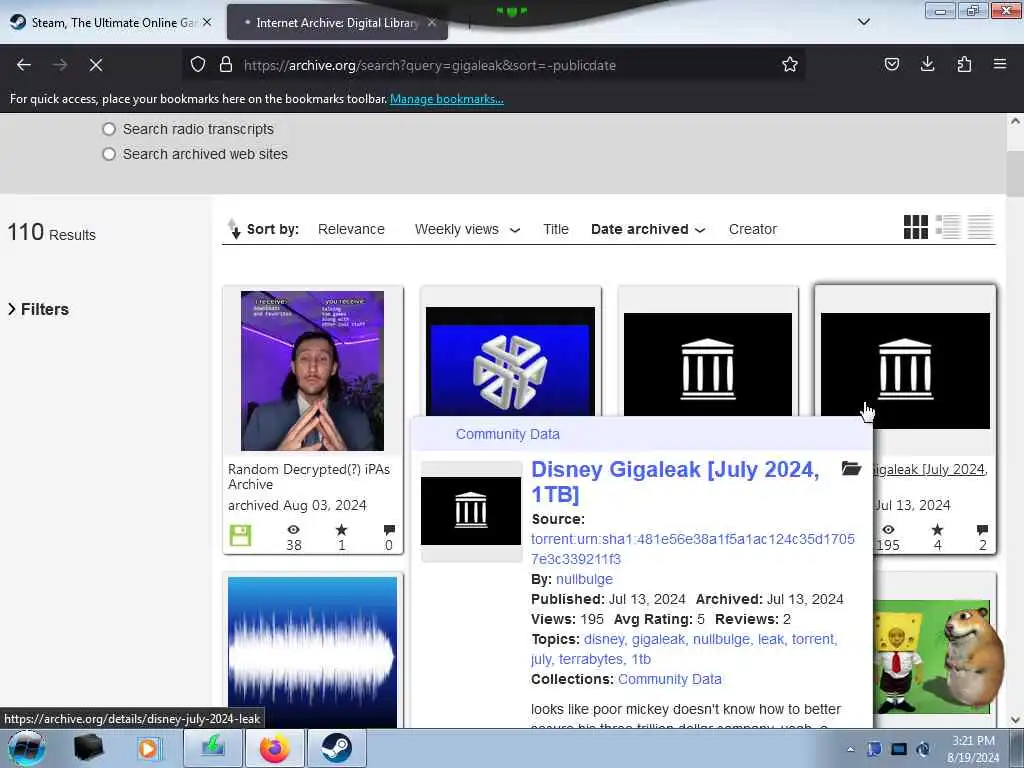
Task: Open the blue 3D knot logo thumbnail
Action: coord(510,361)
